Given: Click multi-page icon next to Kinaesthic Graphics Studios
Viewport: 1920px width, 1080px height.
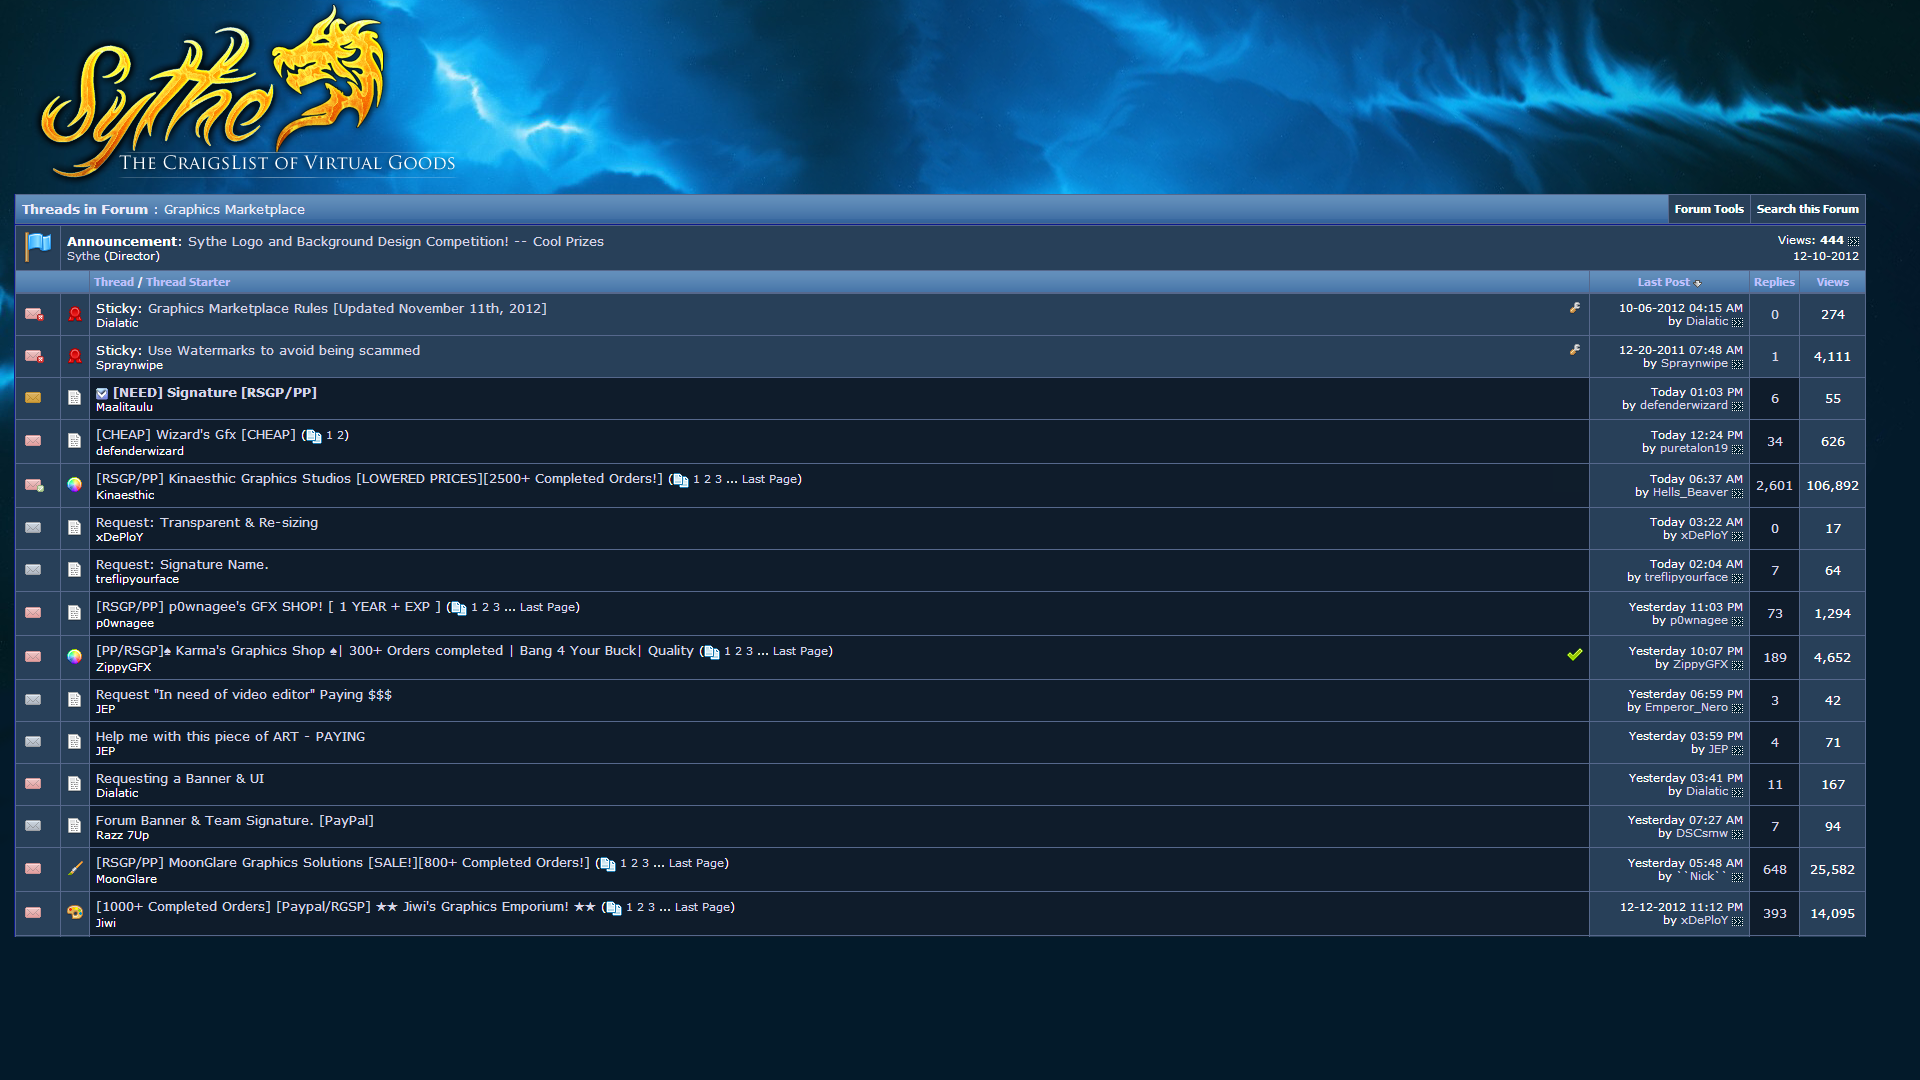Looking at the screenshot, I should (681, 480).
